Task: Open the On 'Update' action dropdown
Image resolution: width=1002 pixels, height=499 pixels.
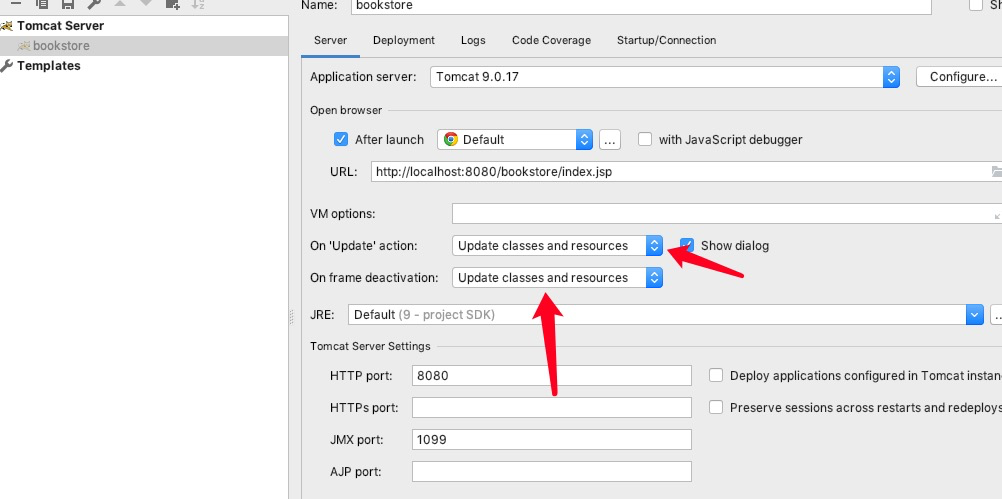Action: tap(557, 245)
